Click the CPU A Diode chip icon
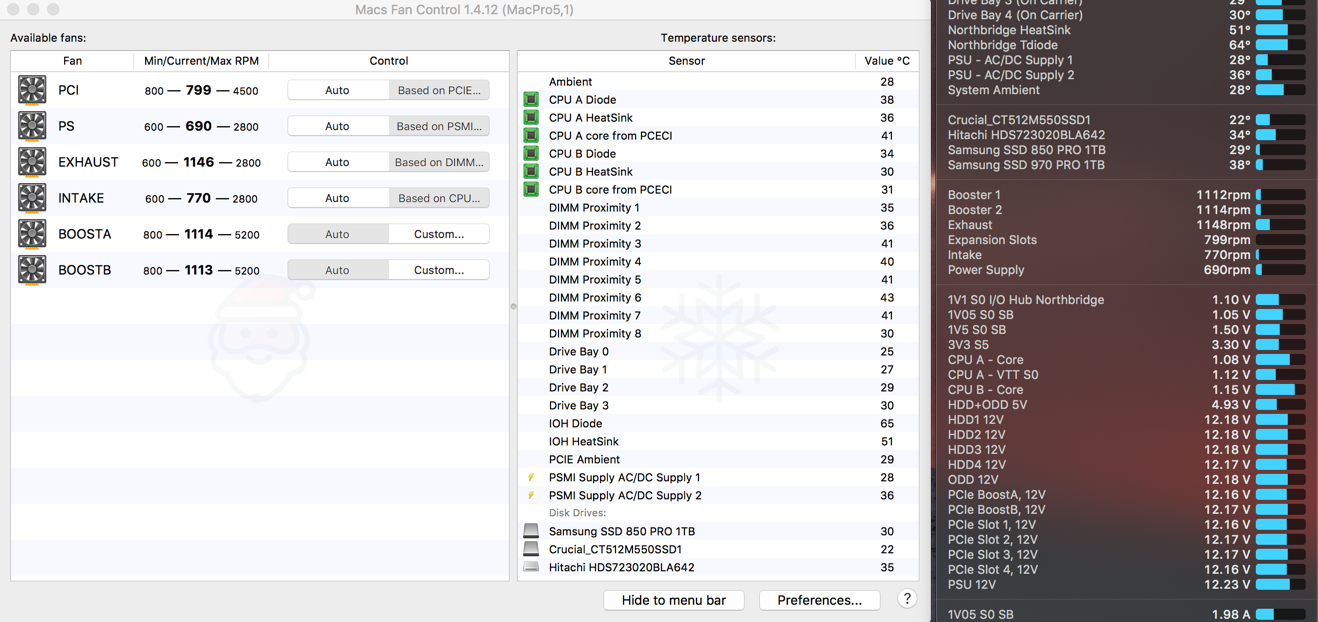Image resolution: width=1318 pixels, height=622 pixels. click(531, 100)
